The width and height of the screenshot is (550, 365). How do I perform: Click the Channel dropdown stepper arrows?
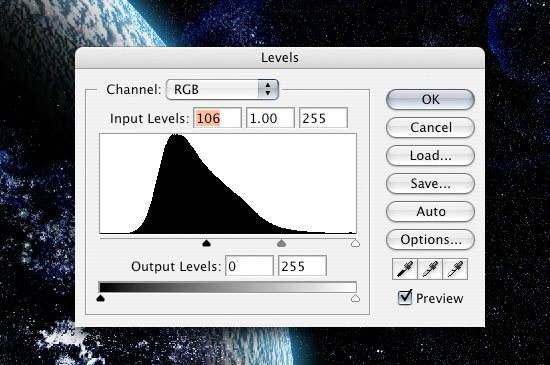(x=268, y=89)
